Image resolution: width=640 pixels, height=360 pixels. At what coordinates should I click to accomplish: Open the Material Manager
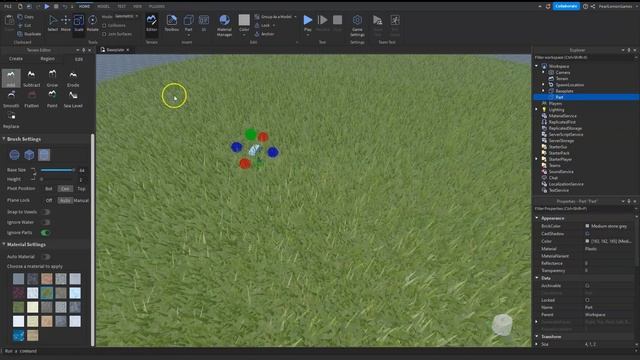[224, 25]
